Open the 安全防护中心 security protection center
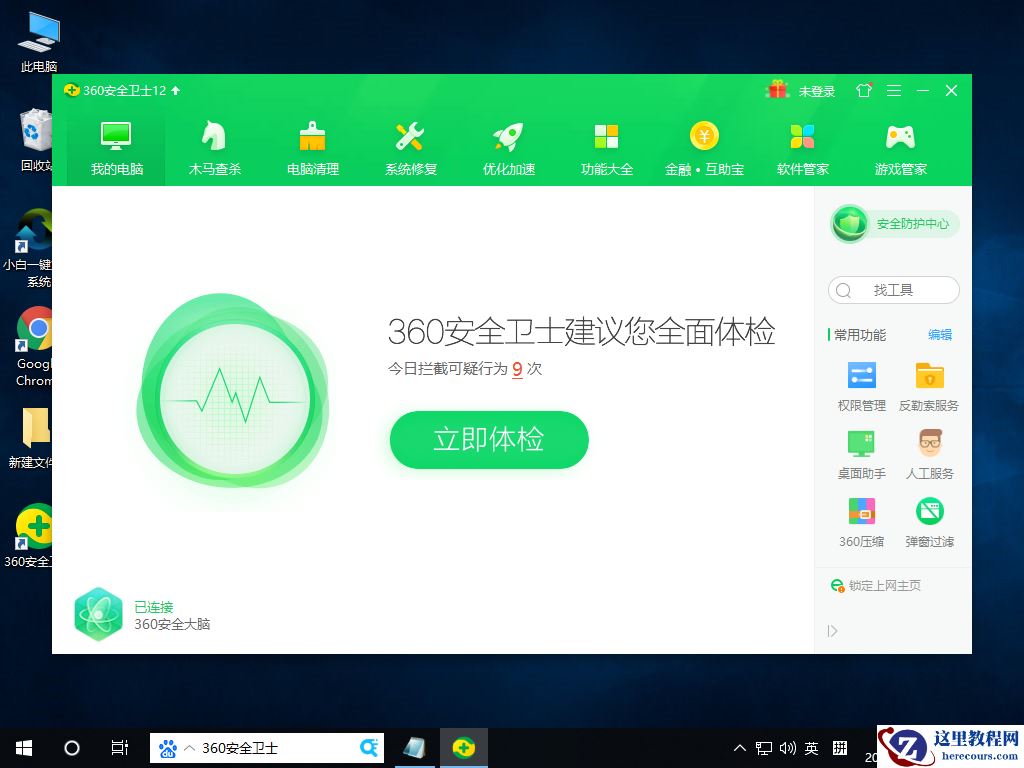Screen dimensions: 1024x768 [x=893, y=224]
